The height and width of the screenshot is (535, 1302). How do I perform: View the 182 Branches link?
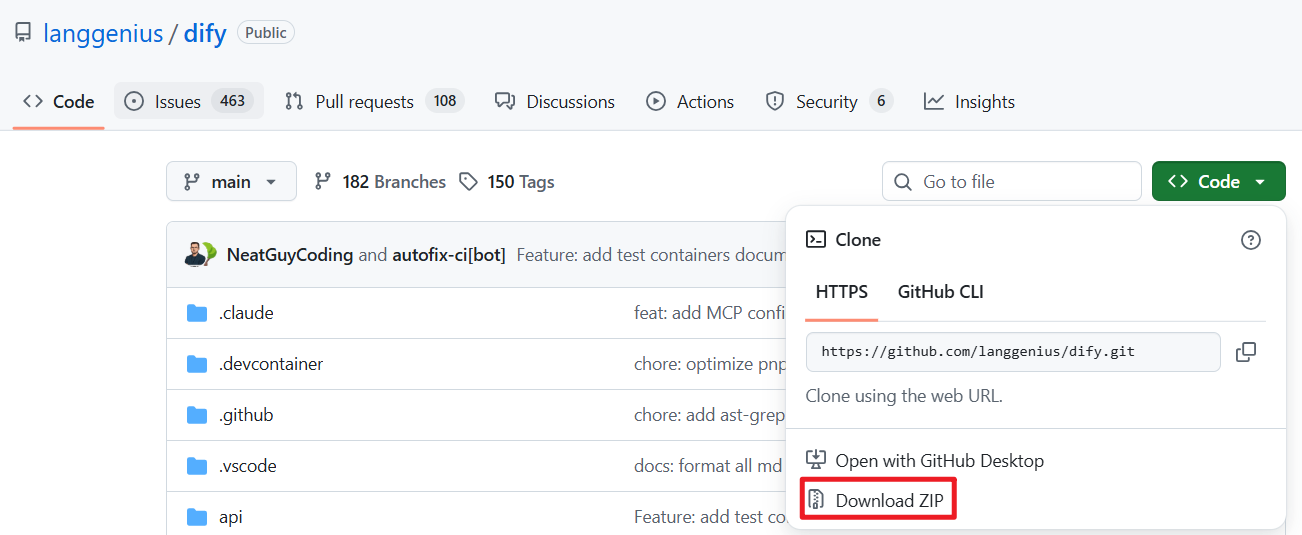pyautogui.click(x=380, y=182)
